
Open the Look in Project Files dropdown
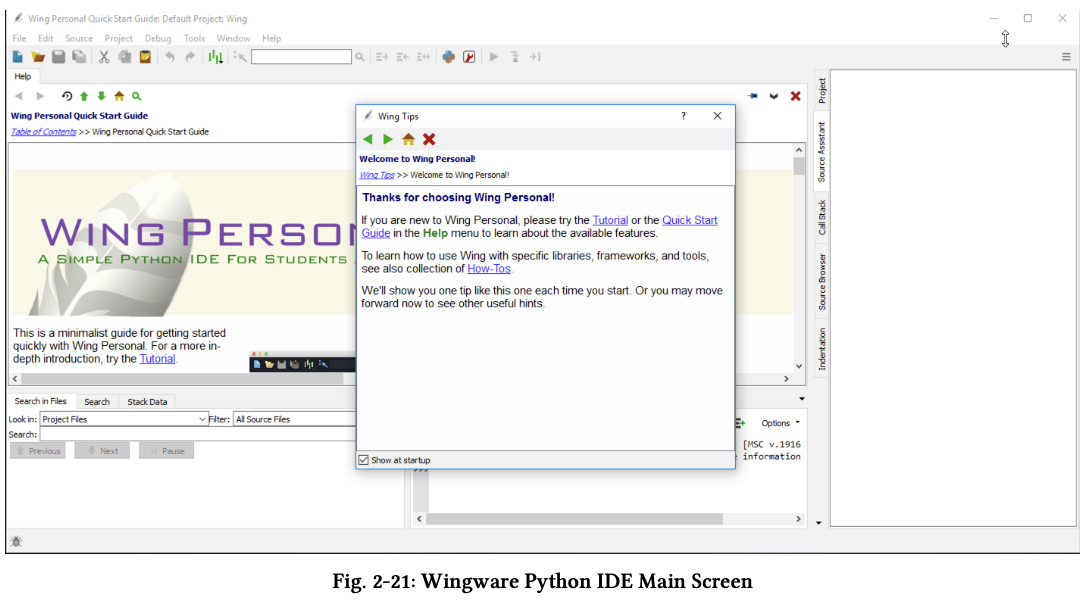(123, 419)
